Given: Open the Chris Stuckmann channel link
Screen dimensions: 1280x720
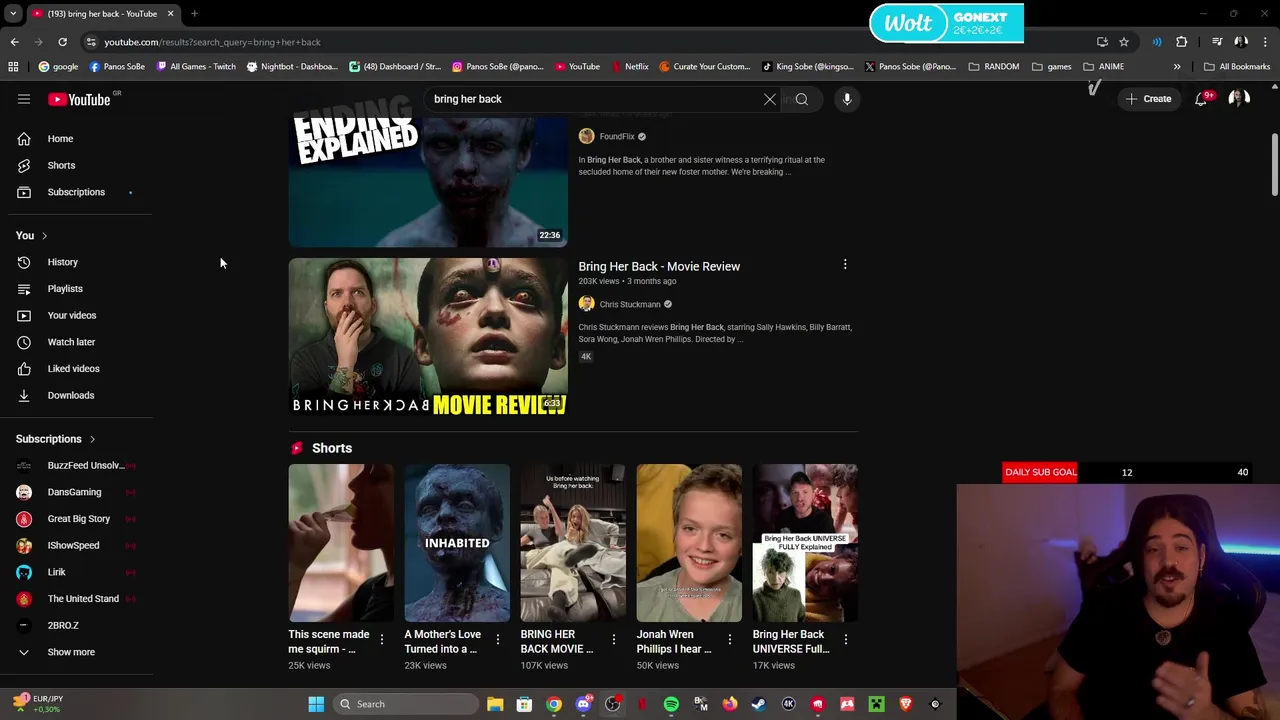Looking at the screenshot, I should pos(630,304).
